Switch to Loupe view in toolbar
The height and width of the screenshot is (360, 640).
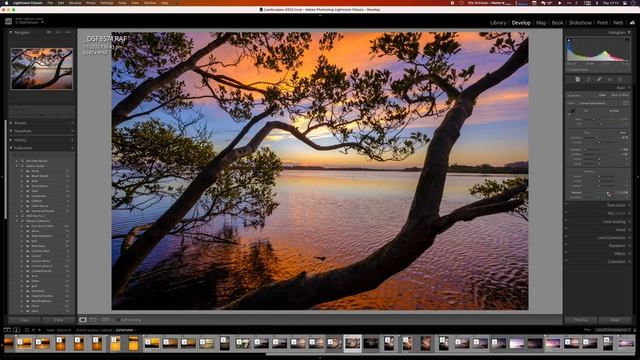pyautogui.click(x=83, y=320)
